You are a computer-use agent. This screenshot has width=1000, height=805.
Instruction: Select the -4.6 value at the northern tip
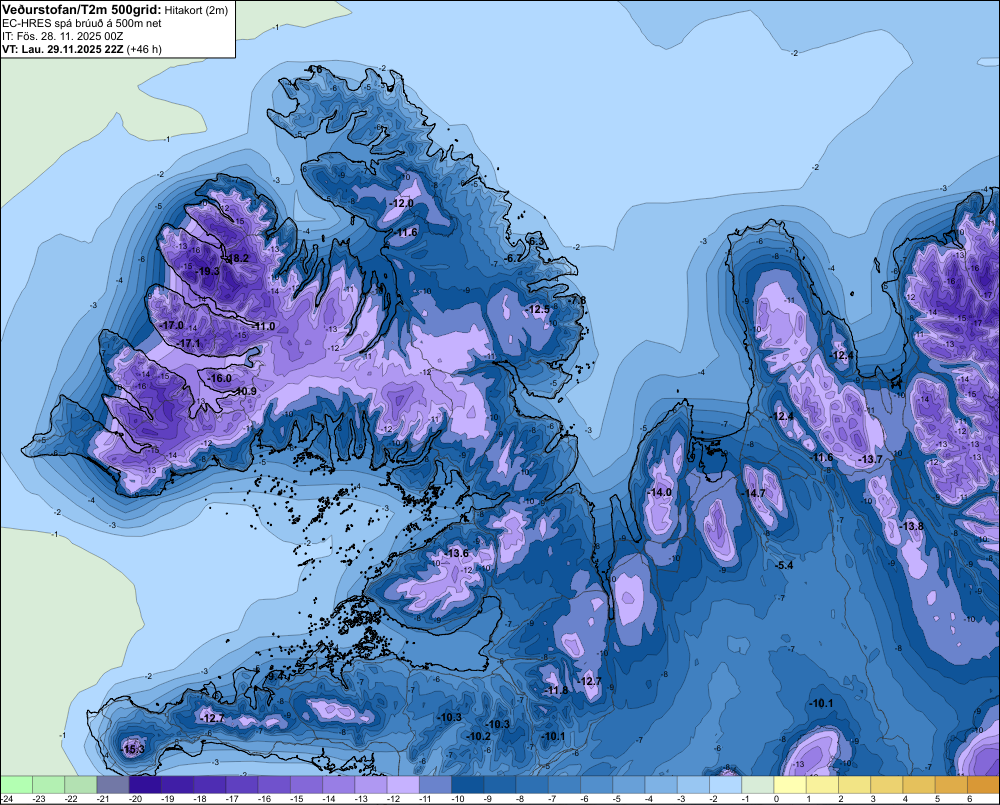(313, 69)
